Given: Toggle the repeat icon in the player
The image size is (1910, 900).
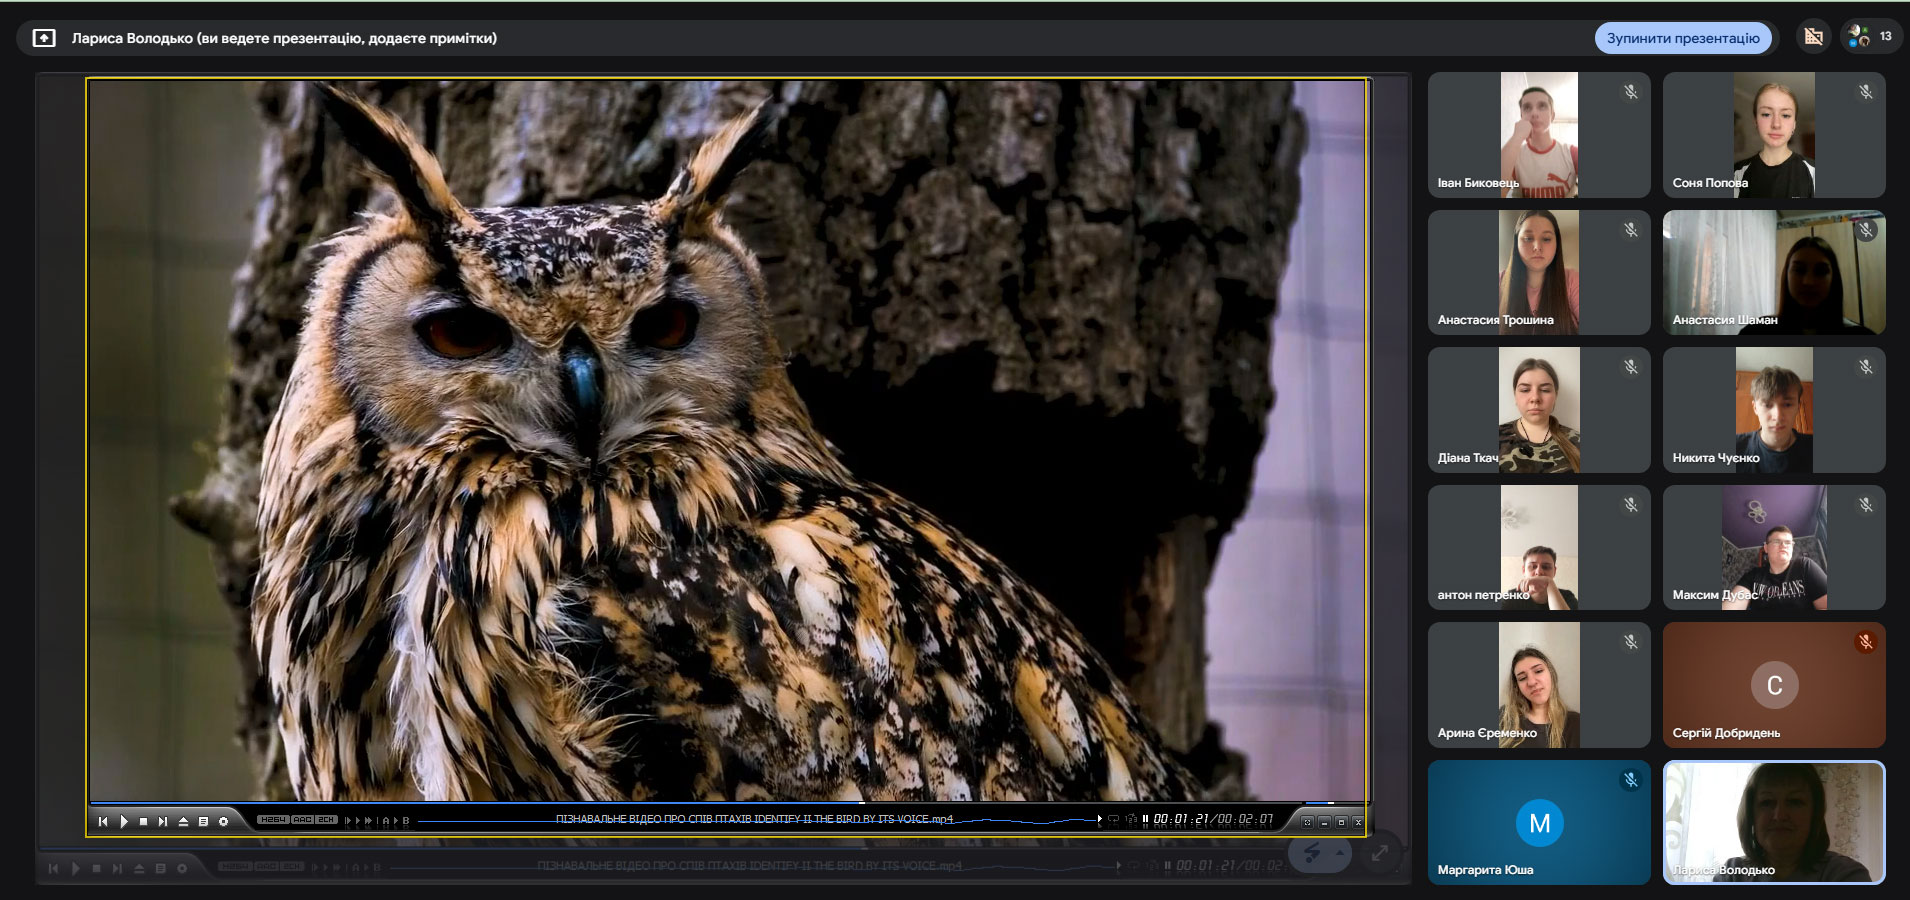Looking at the screenshot, I should (x=1113, y=819).
